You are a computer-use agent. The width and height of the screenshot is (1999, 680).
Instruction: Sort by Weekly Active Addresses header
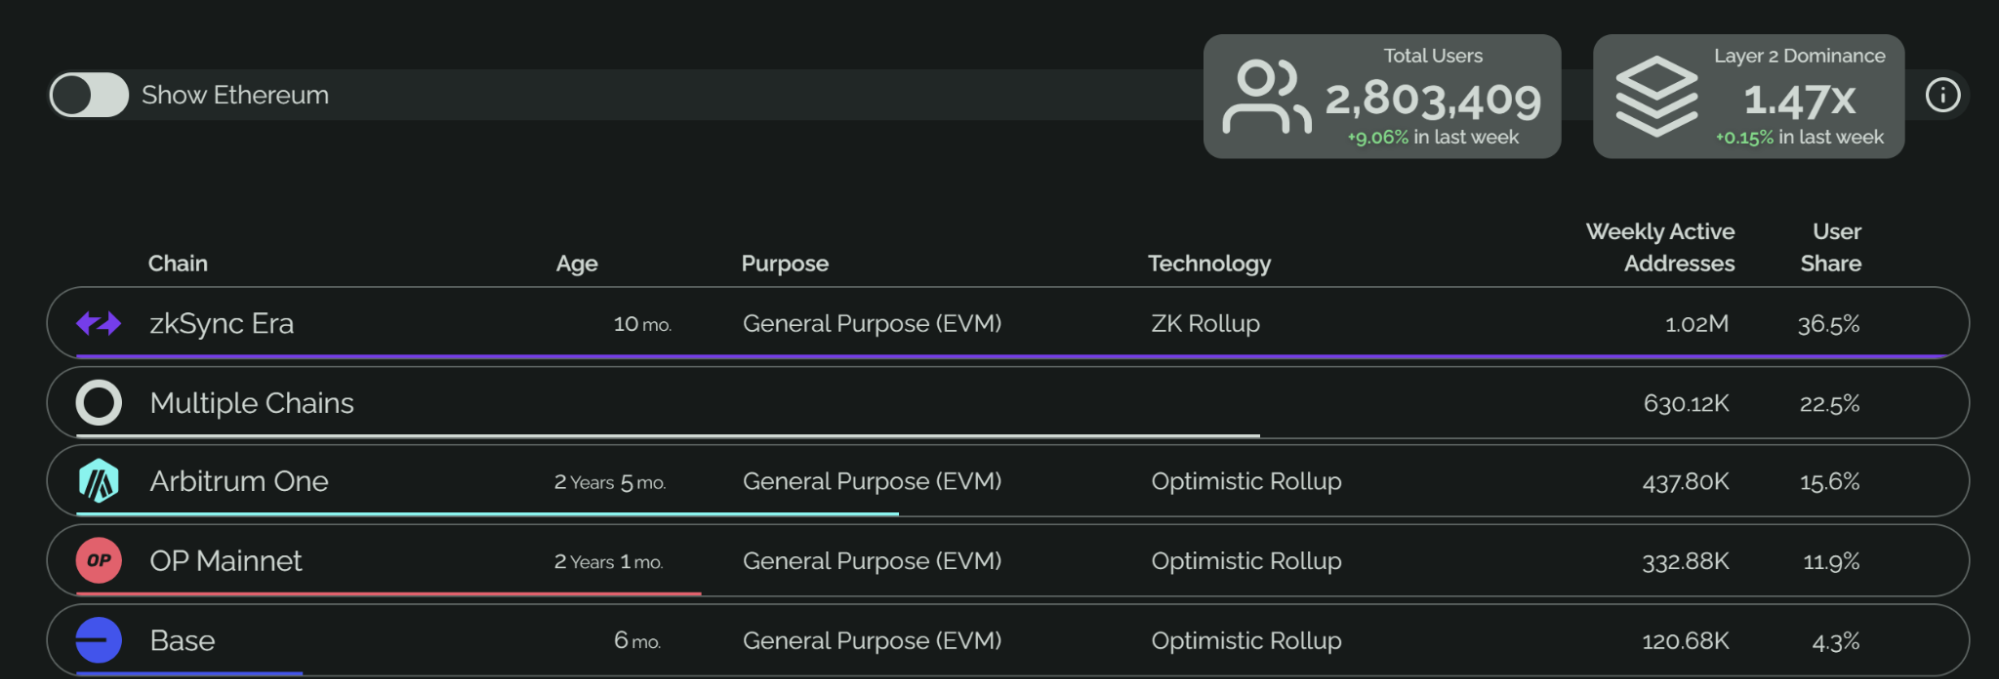pos(1660,247)
